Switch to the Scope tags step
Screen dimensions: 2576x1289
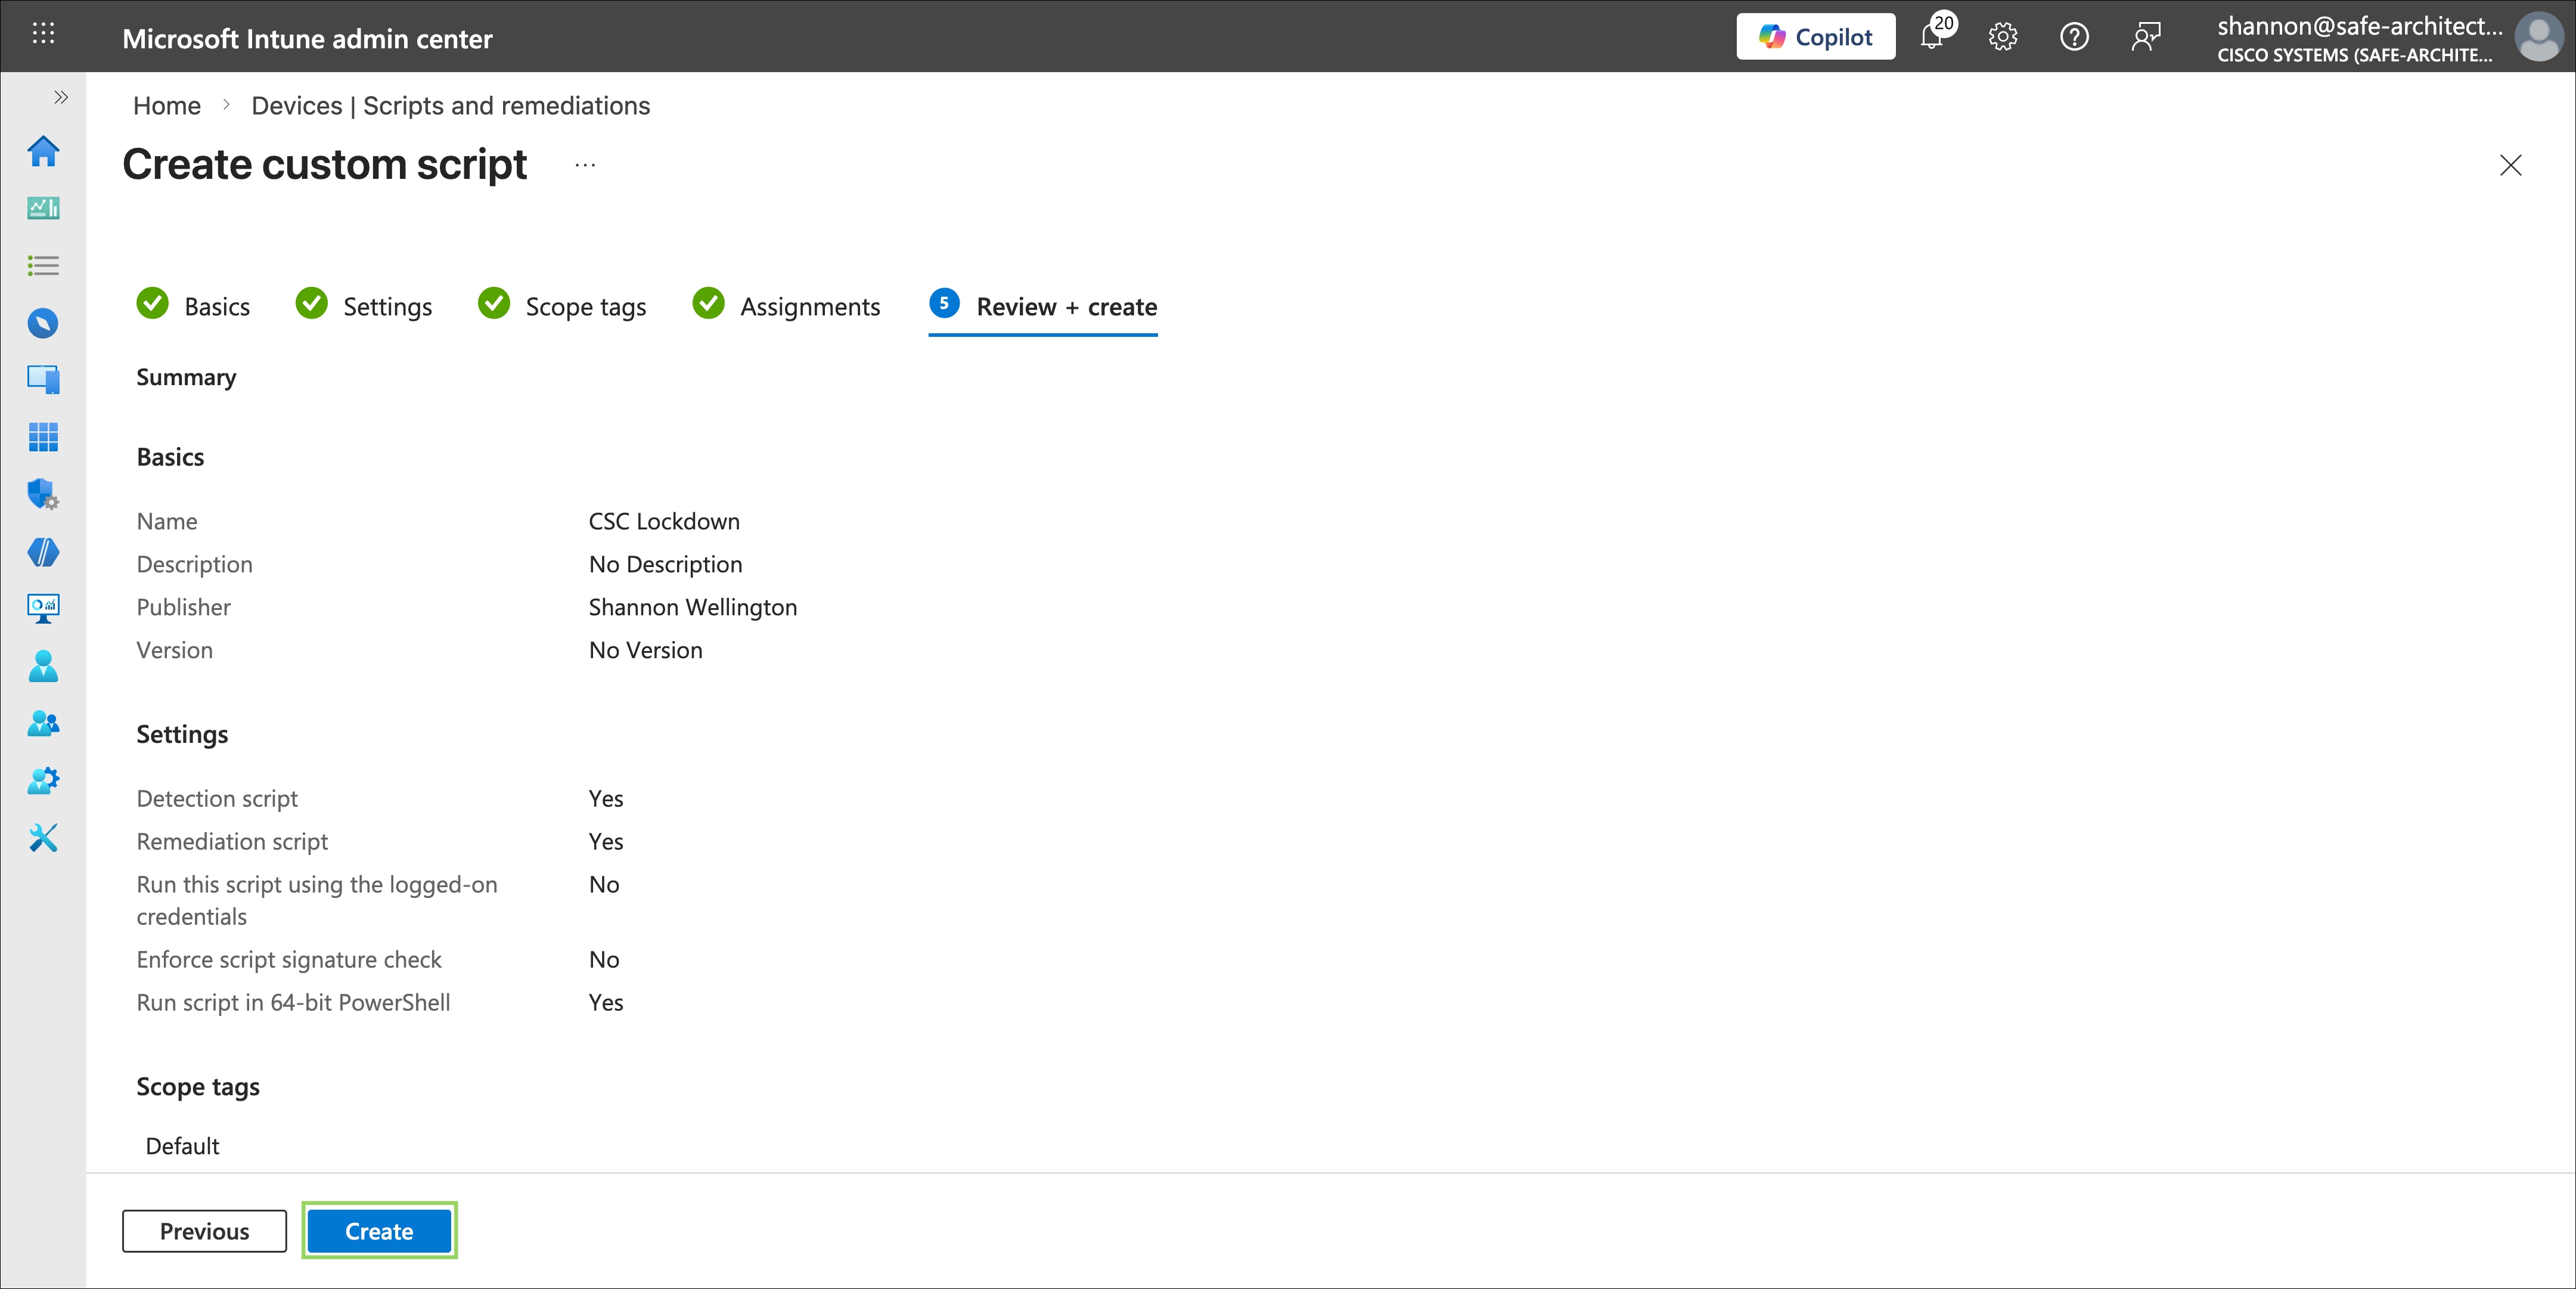point(562,305)
